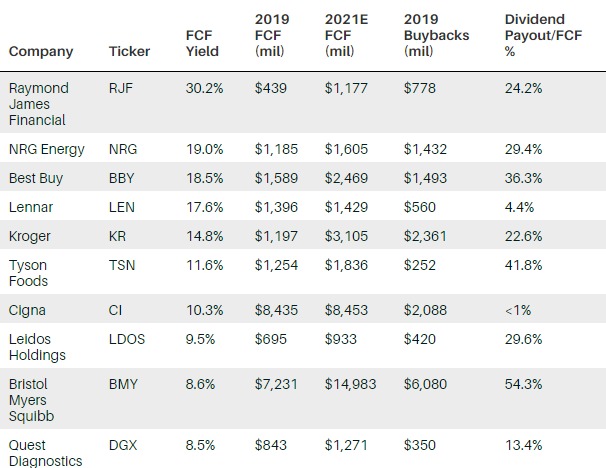The height and width of the screenshot is (468, 606).
Task: Click the FCF Yield column header
Action: pyautogui.click(x=202, y=43)
